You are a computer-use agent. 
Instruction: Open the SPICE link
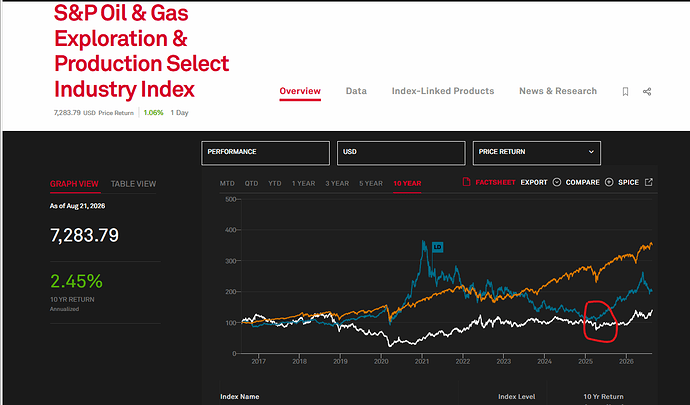coord(628,182)
